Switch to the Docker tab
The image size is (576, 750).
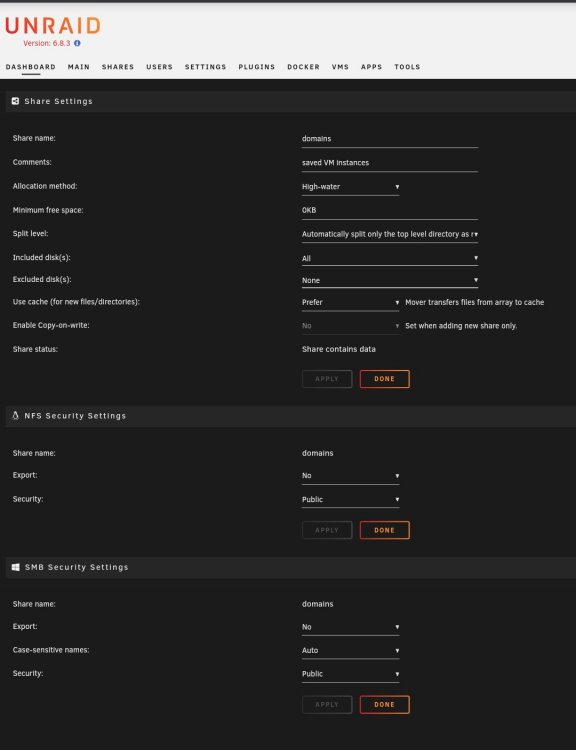pyautogui.click(x=303, y=67)
